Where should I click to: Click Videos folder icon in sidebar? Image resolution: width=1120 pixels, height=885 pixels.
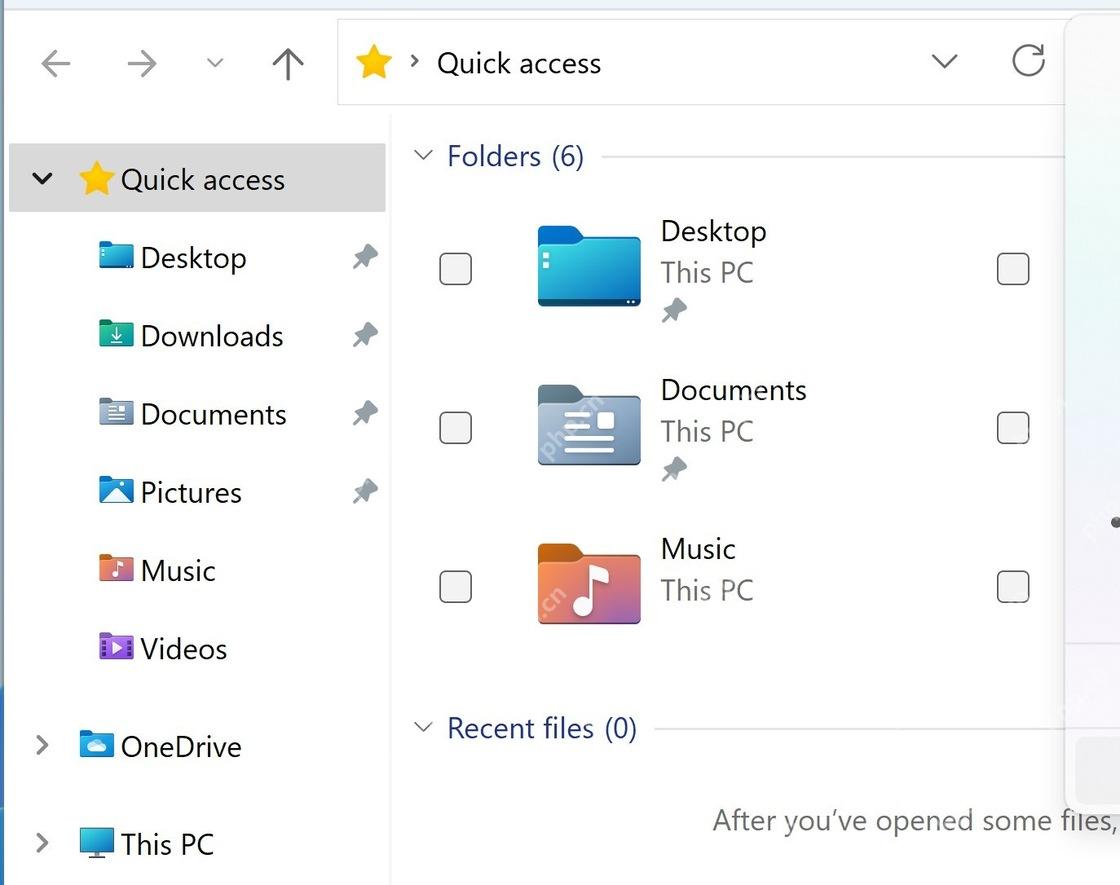pos(116,646)
